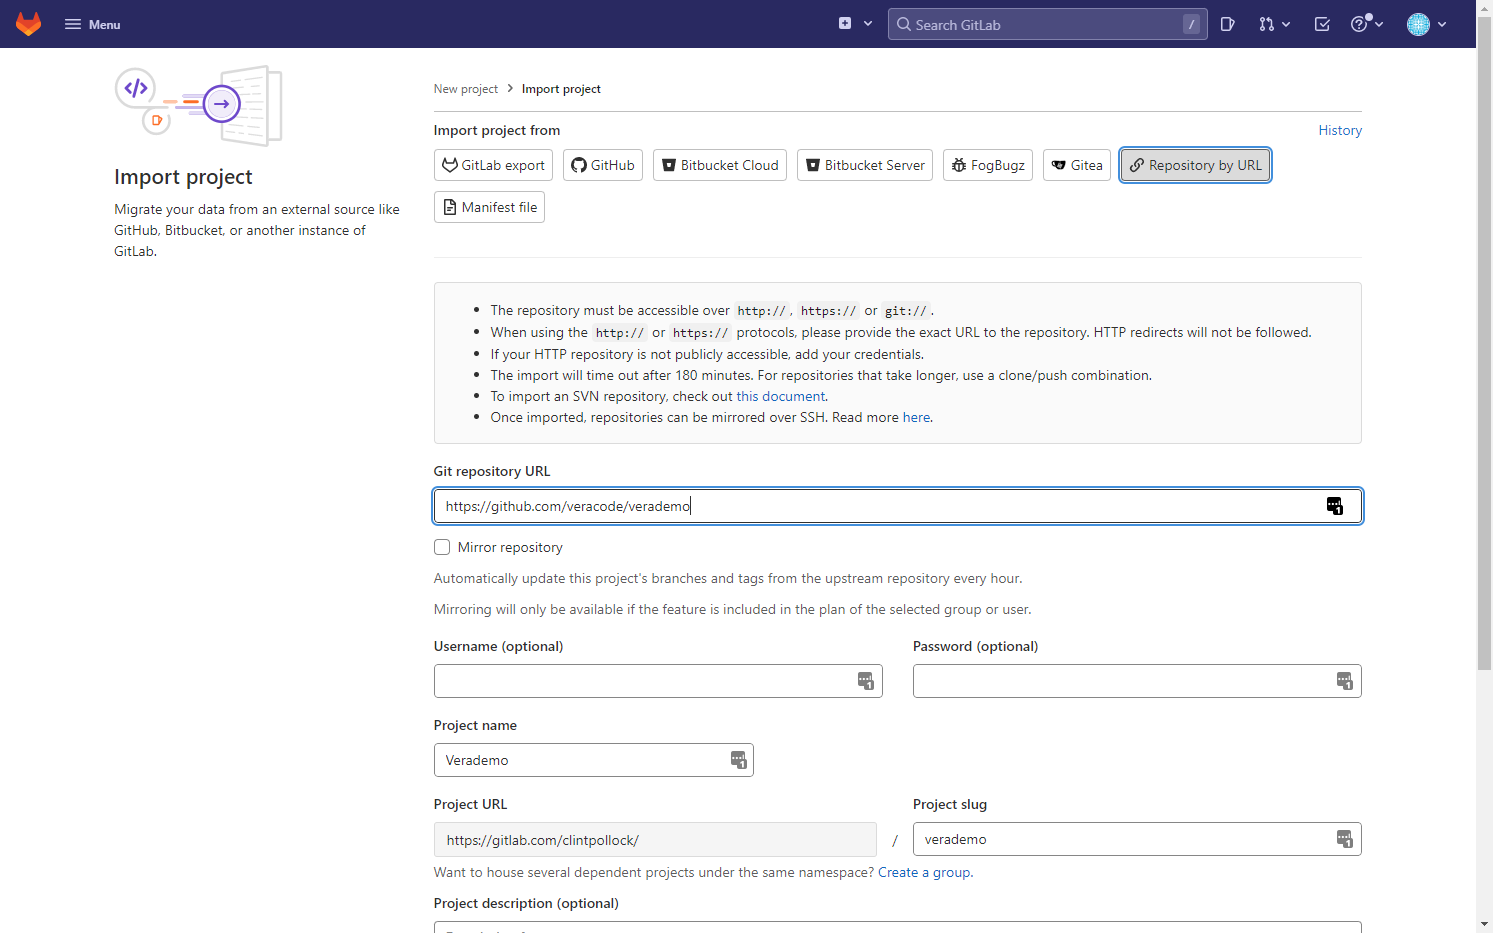Click the 'Import project' page heading

click(x=183, y=177)
